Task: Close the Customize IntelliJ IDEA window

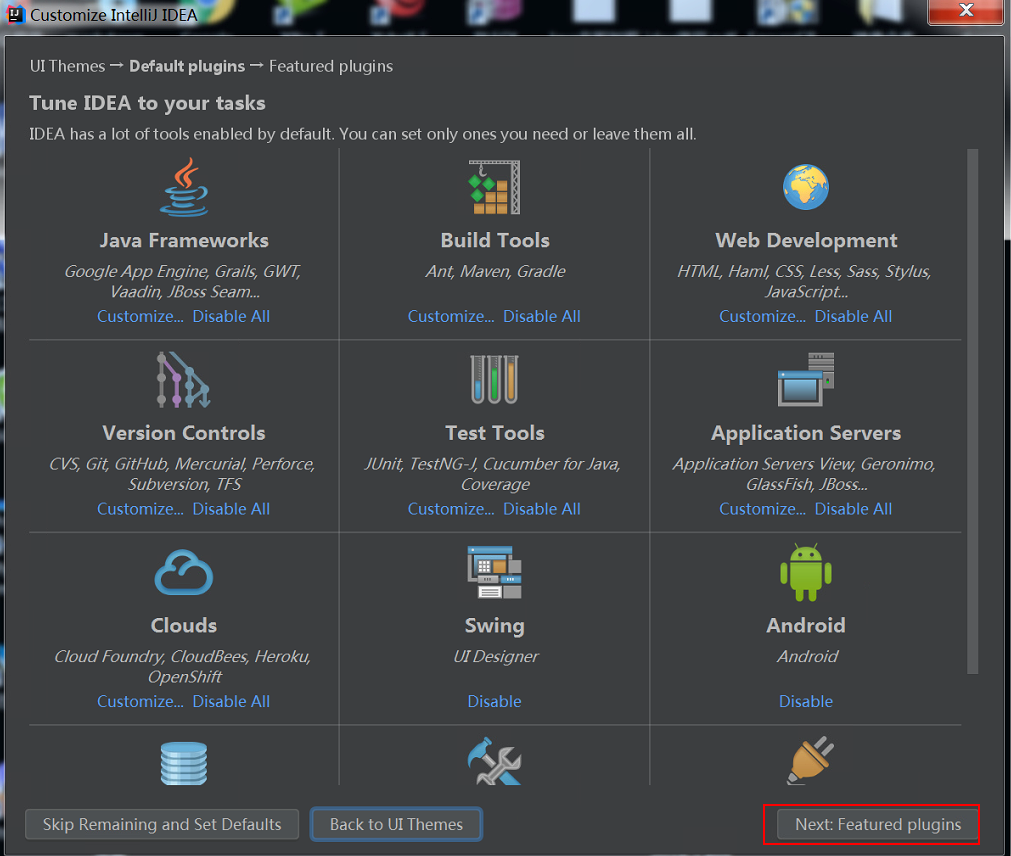Action: tap(966, 10)
